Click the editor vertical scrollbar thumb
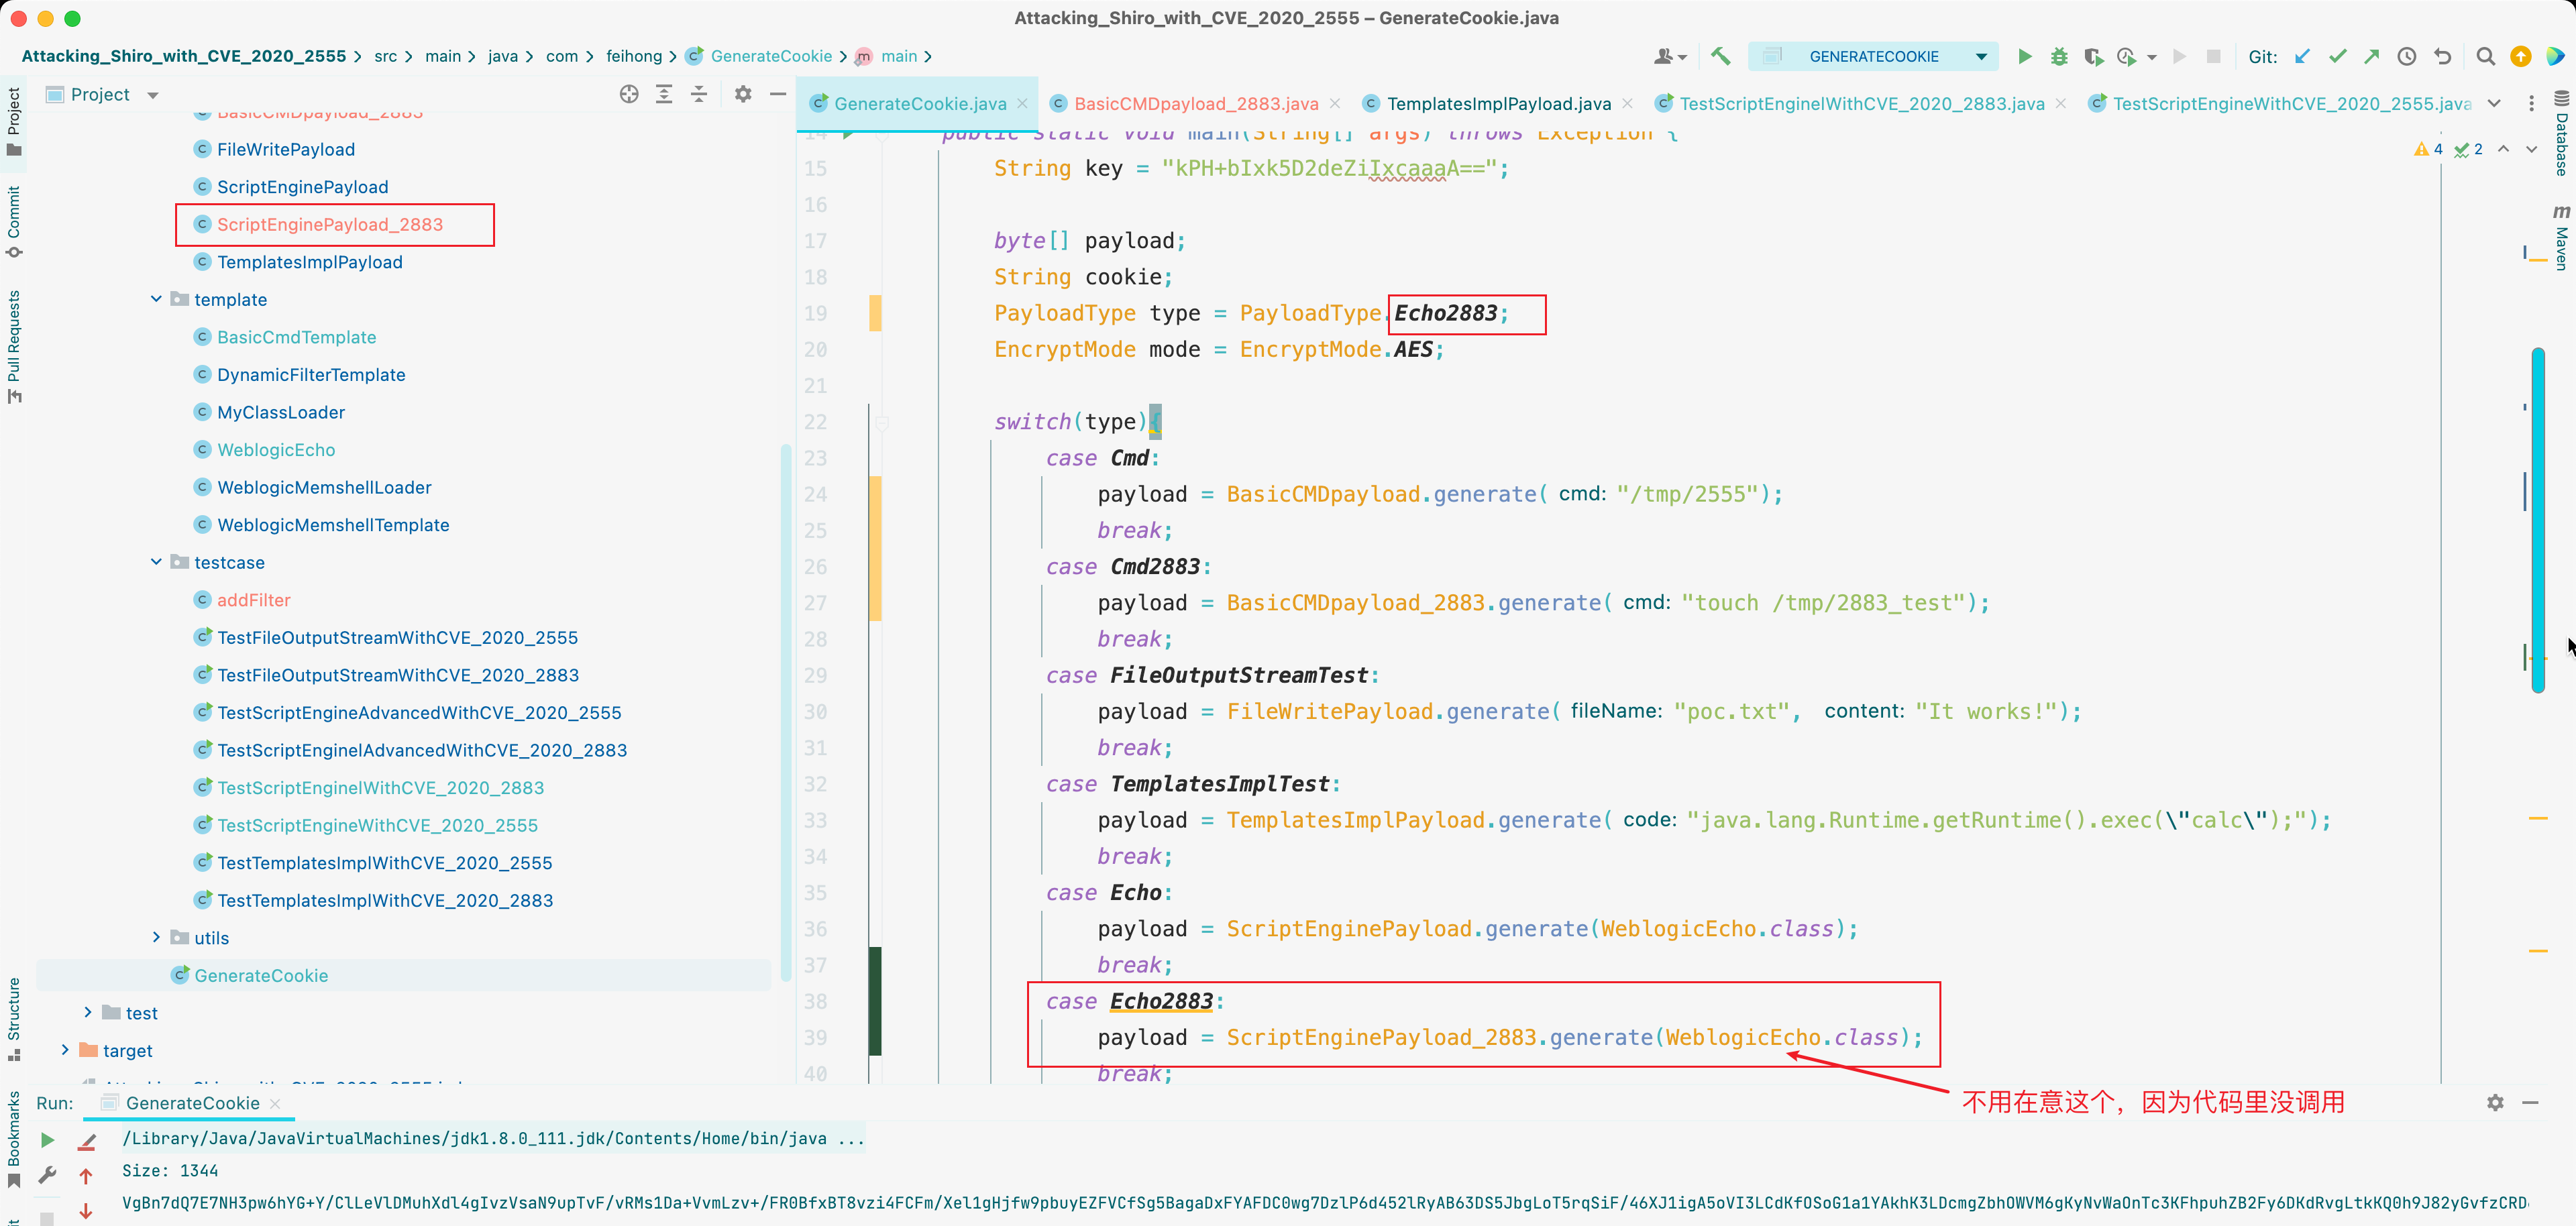This screenshot has height=1226, width=2576. pos(2537,520)
